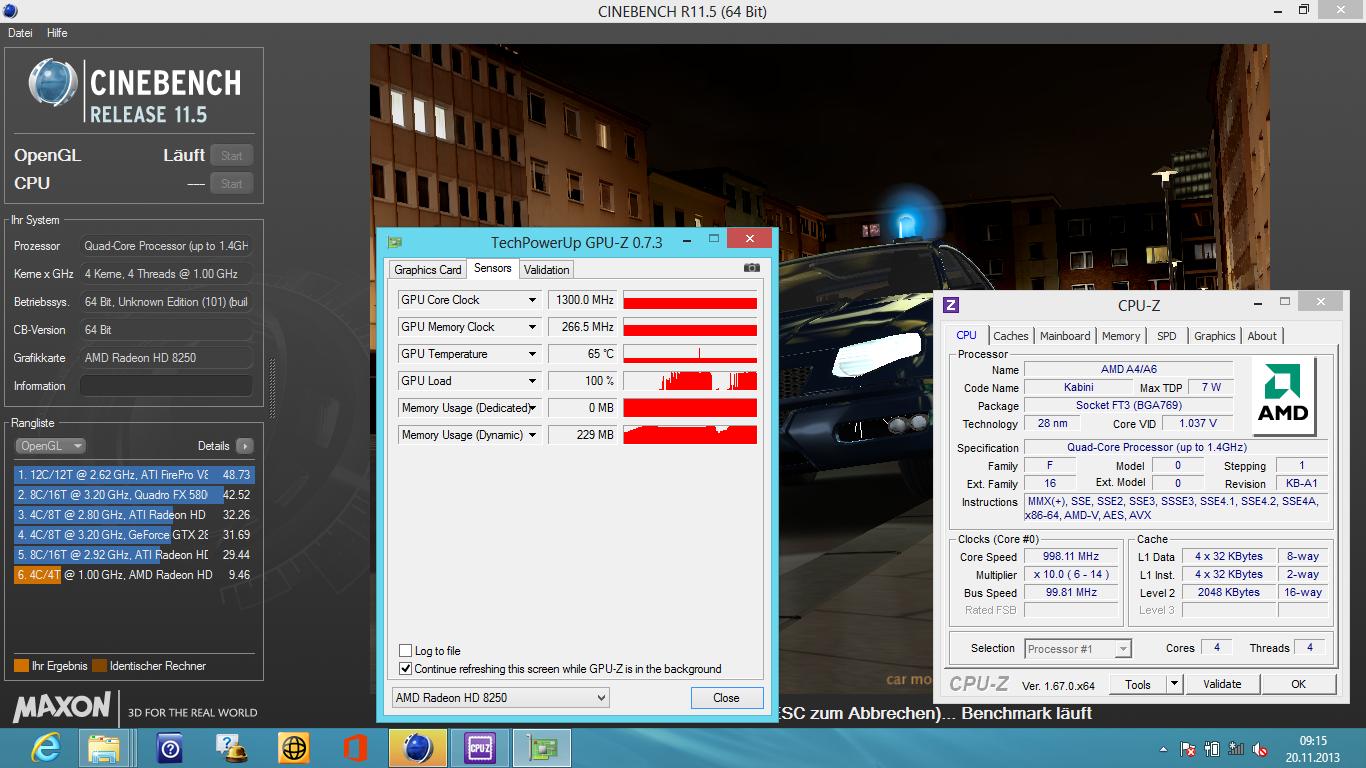
Task: Open the OpenGL ranking list dropdown
Action: [x=50, y=446]
